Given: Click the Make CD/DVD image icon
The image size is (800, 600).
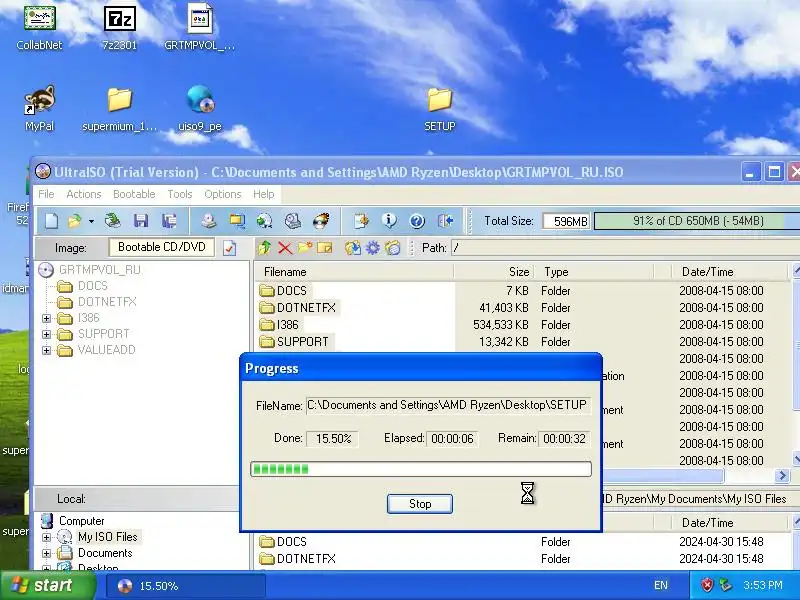Looking at the screenshot, I should coord(209,221).
